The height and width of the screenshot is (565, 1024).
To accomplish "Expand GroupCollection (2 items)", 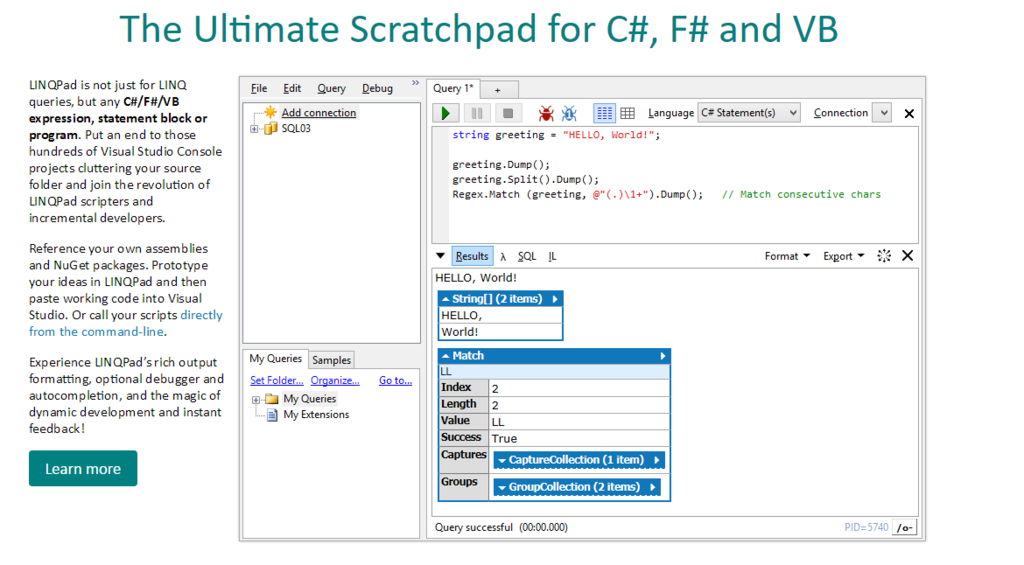I will (x=577, y=487).
